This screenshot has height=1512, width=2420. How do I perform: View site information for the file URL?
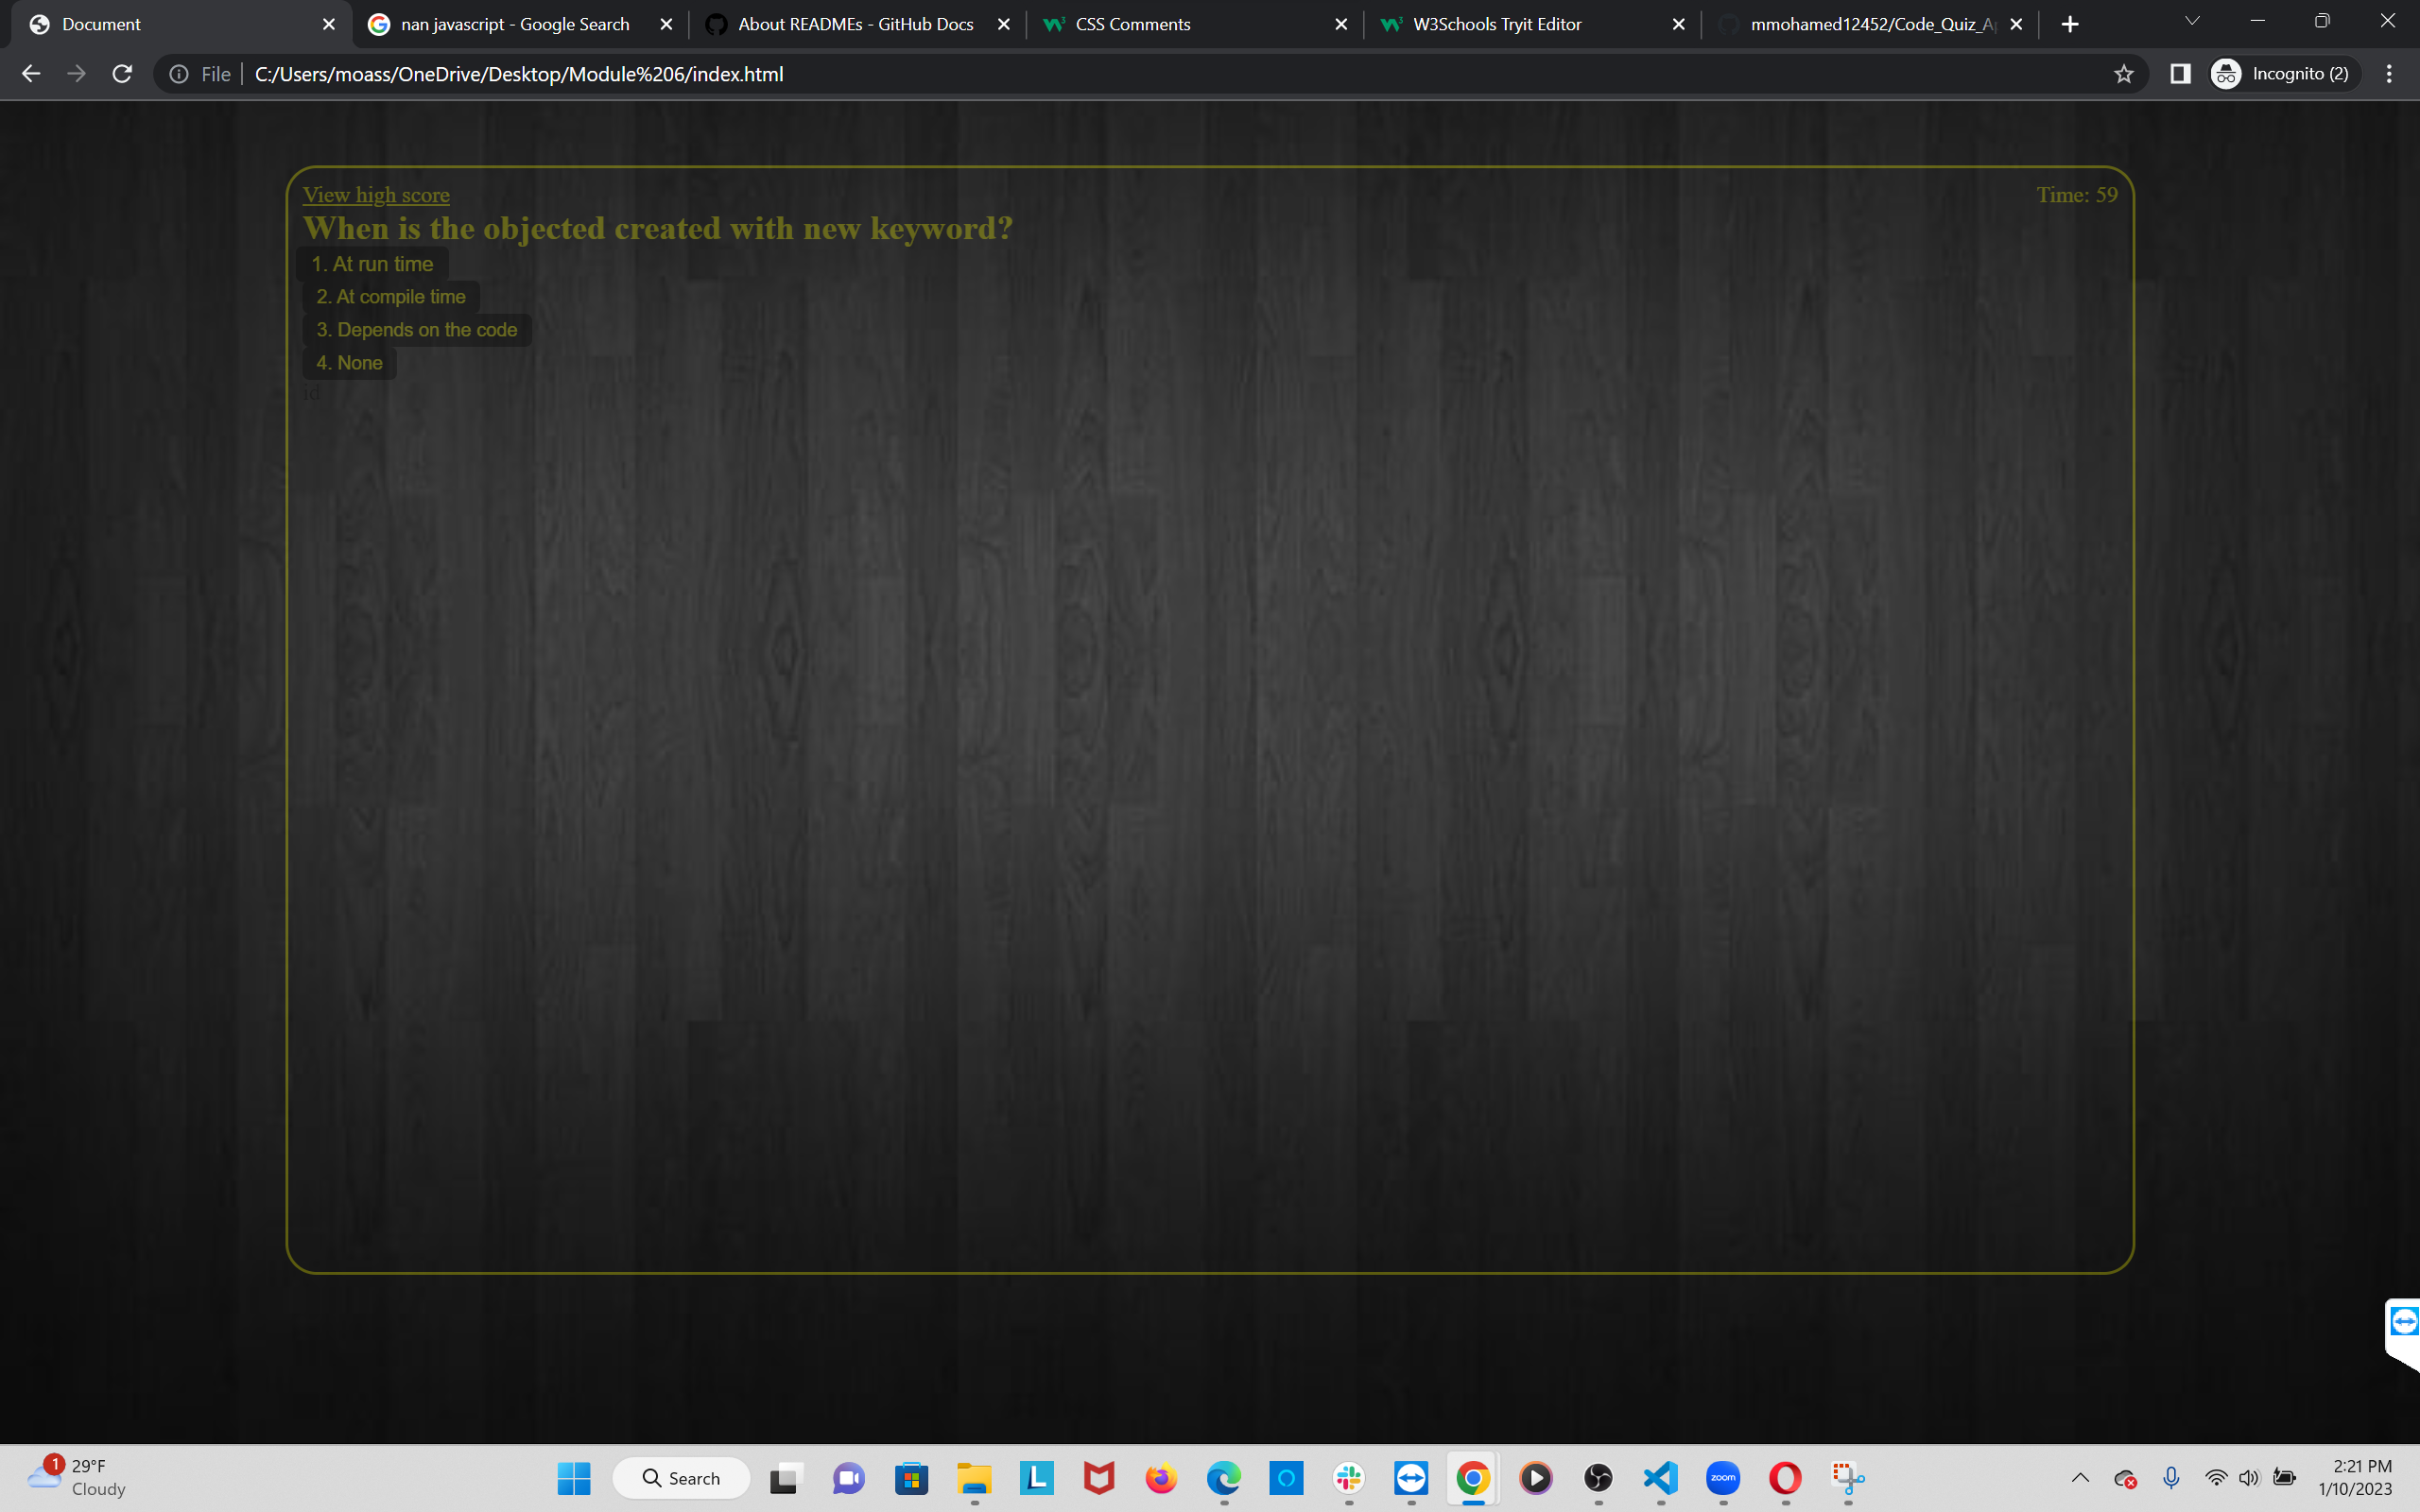coord(179,74)
